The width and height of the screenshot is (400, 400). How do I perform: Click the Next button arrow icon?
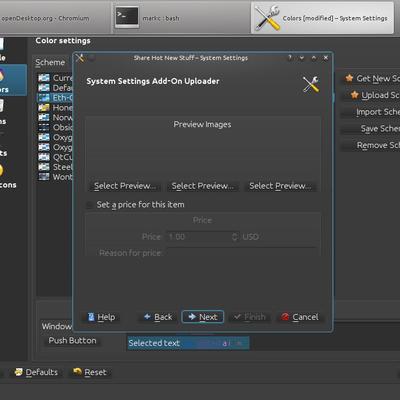point(192,316)
